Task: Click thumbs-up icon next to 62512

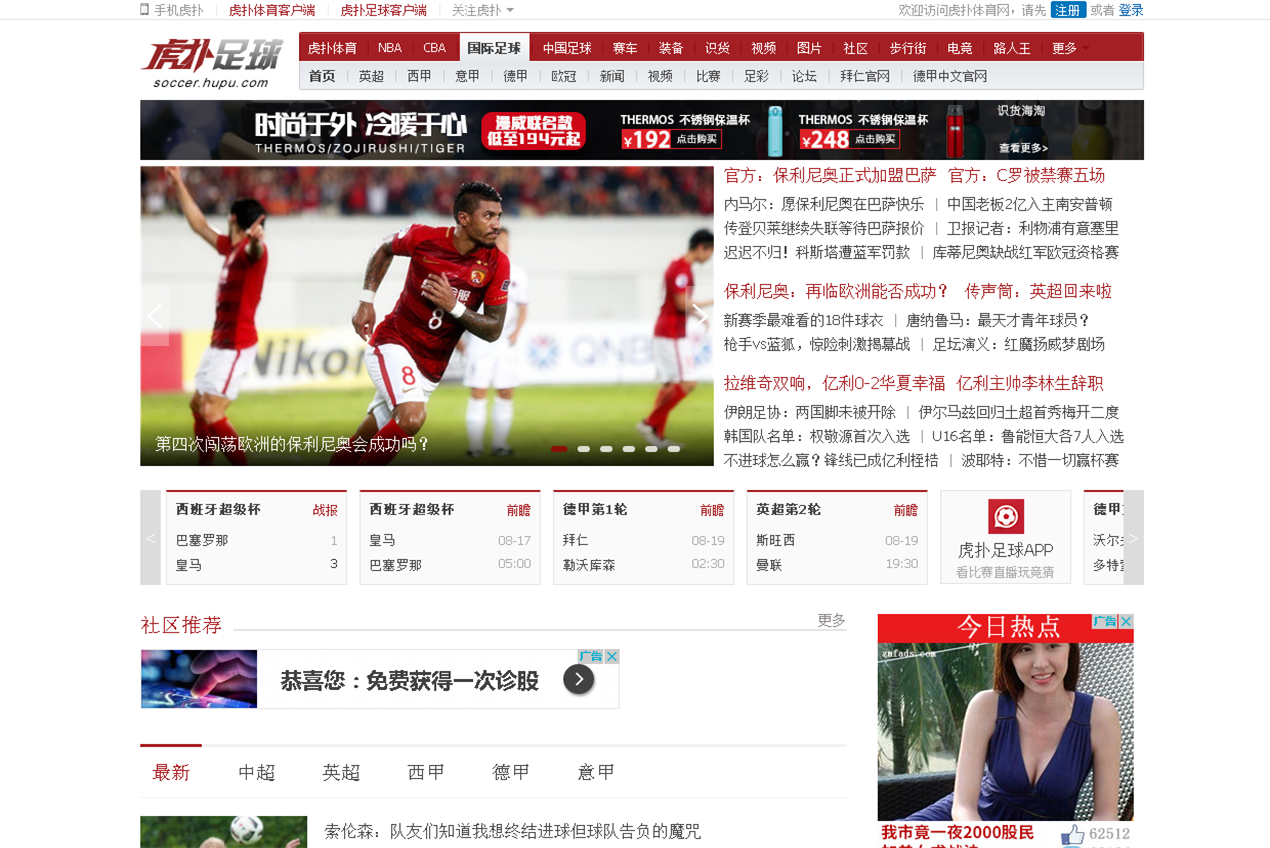Action: 1072,836
